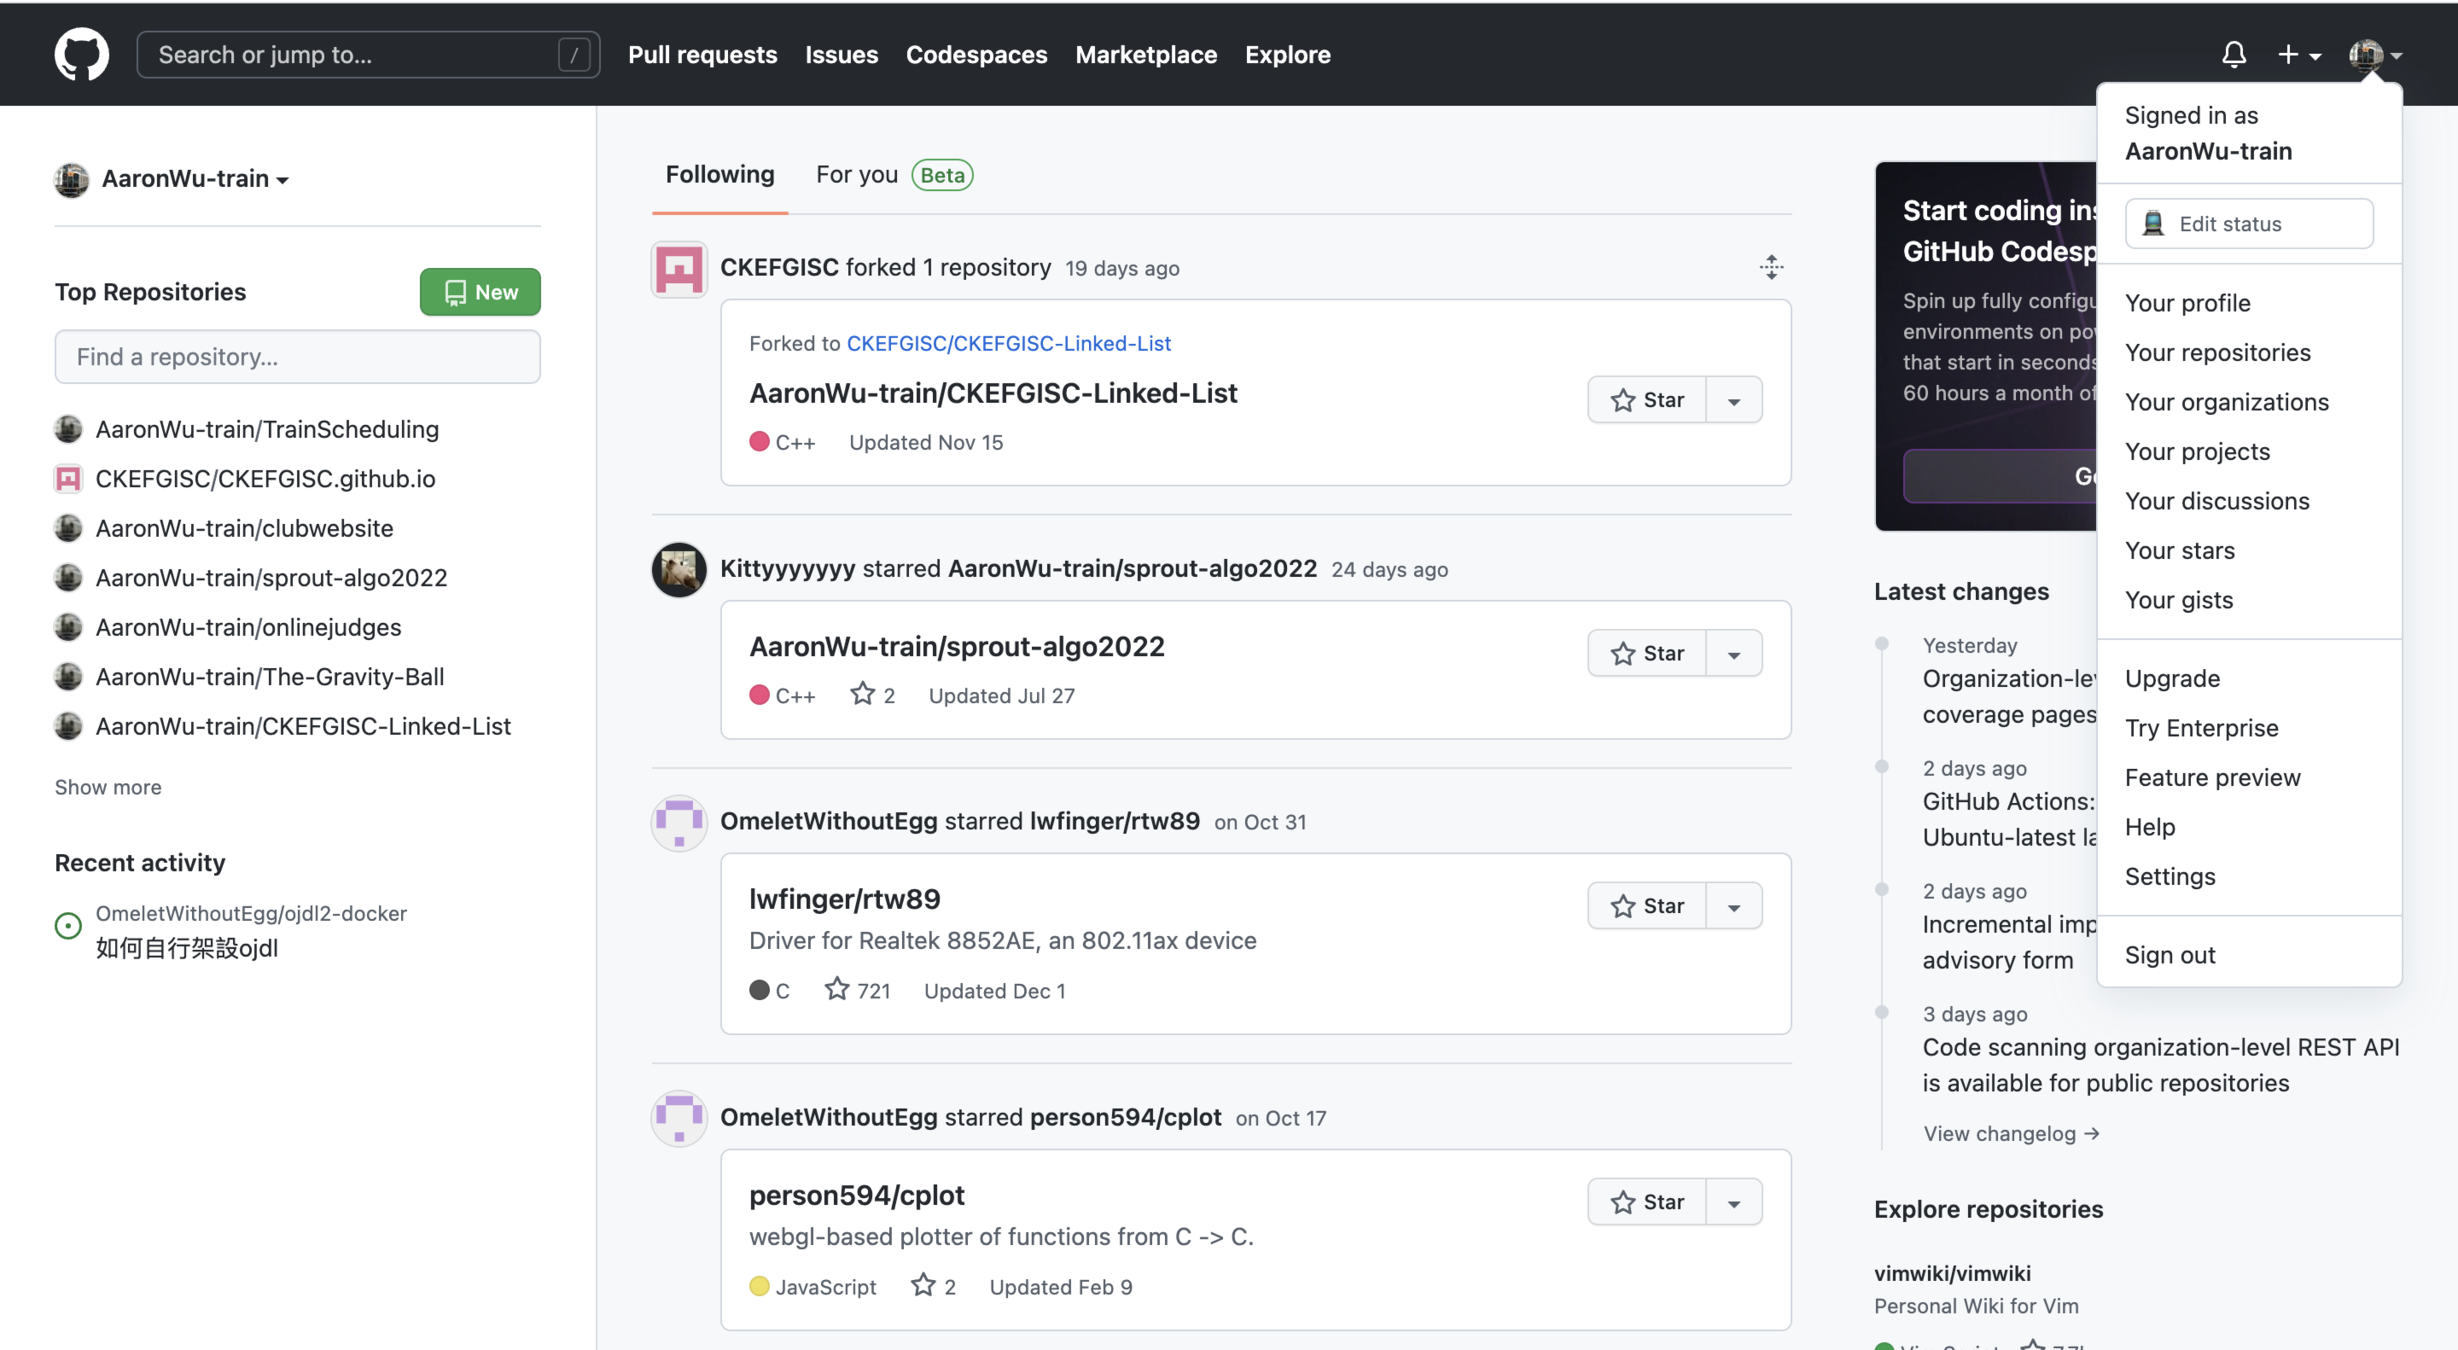Open Pull requests in top navigation
Image resolution: width=2458 pixels, height=1350 pixels.
click(702, 54)
